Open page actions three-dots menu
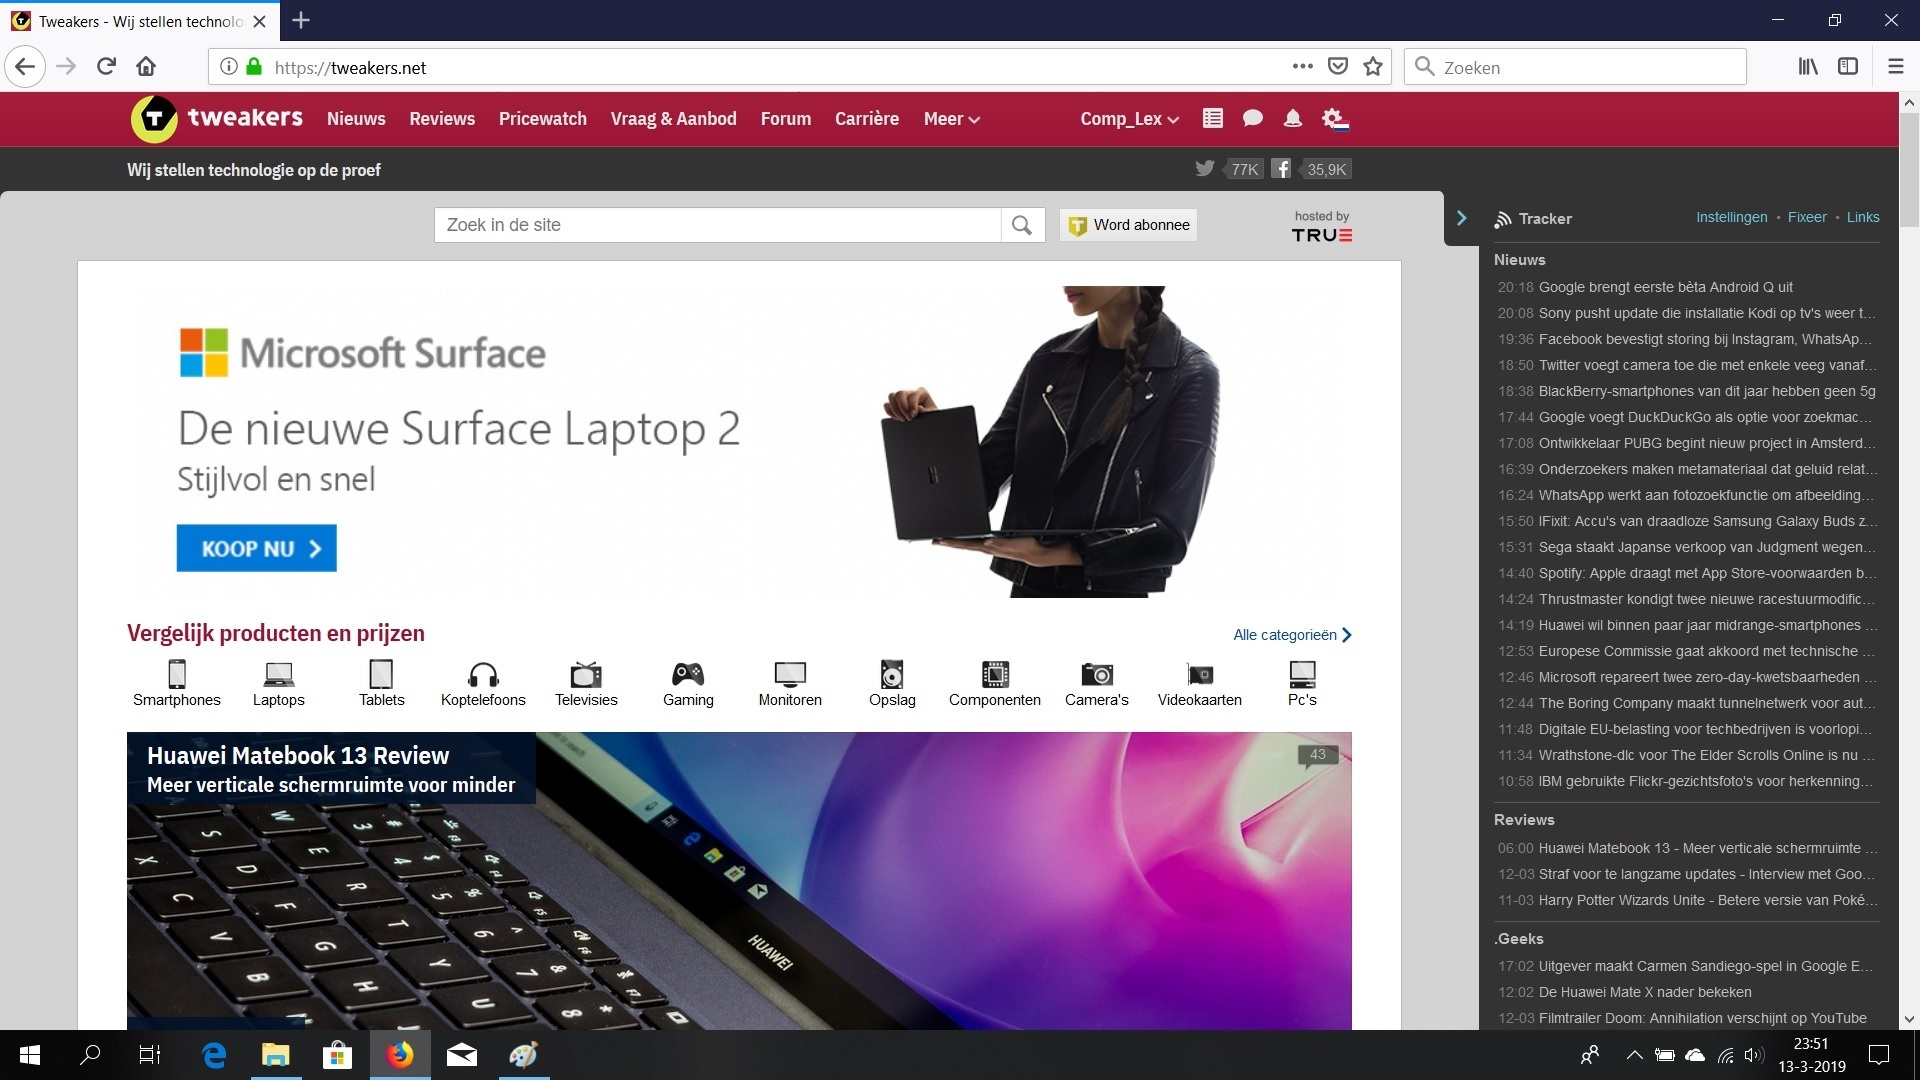The width and height of the screenshot is (1920, 1080). 1302,67
